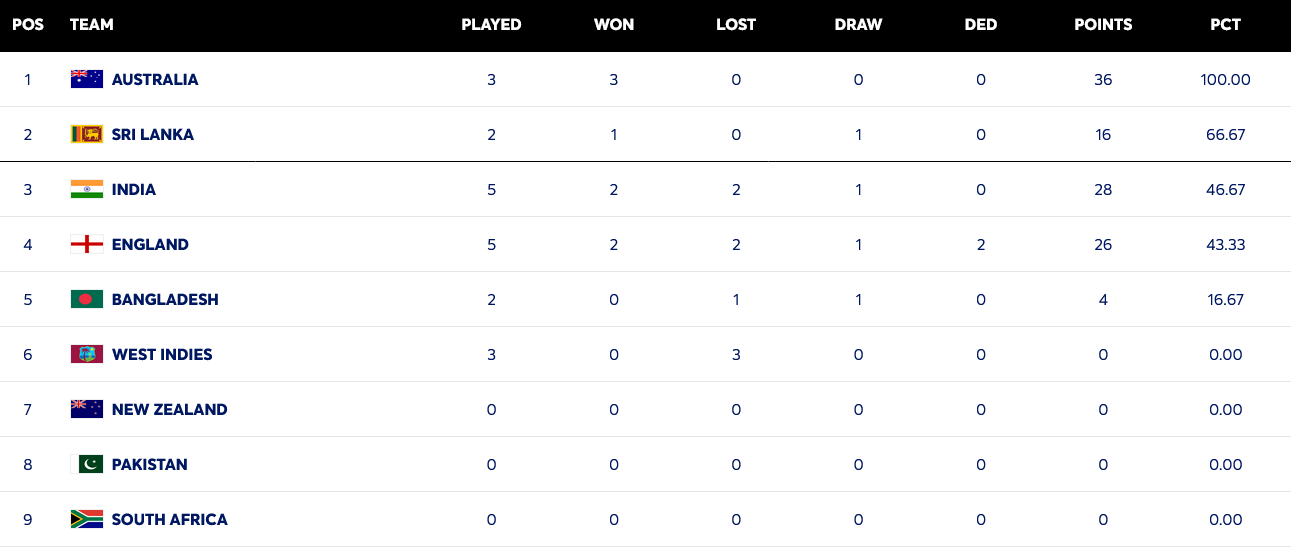
Task: Click the POINTS column header
Action: [x=1103, y=24]
